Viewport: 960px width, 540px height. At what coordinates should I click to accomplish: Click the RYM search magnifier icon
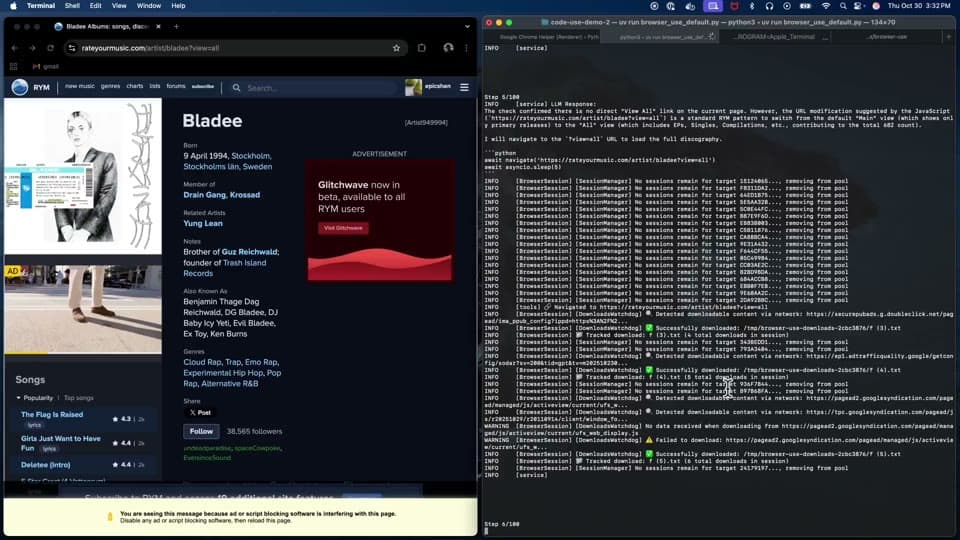pos(236,88)
